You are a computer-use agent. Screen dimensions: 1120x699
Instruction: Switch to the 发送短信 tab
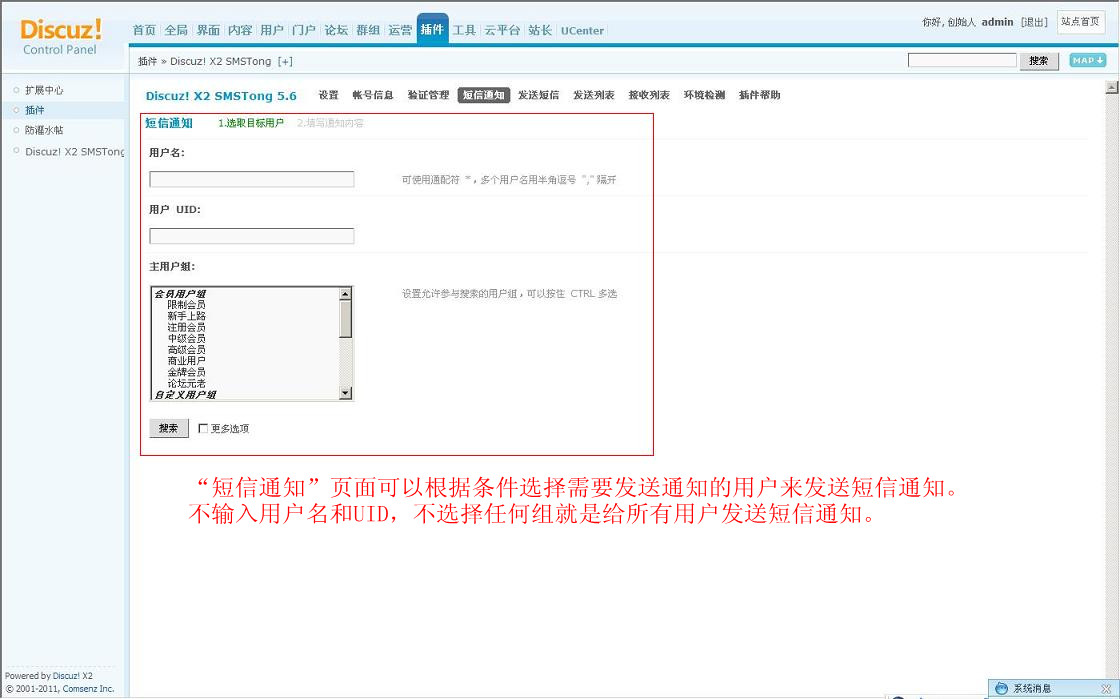(539, 95)
